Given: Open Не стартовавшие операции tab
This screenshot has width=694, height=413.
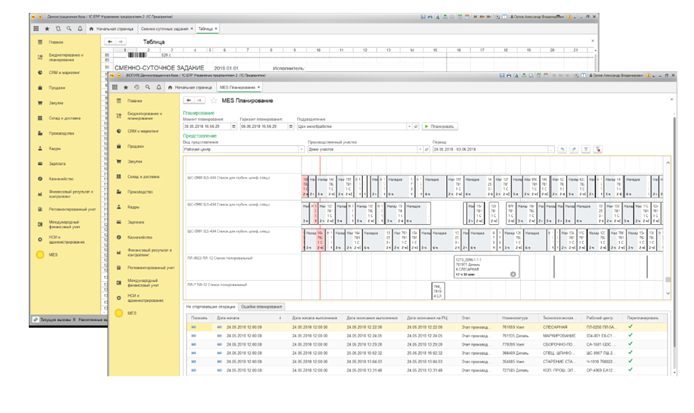Looking at the screenshot, I should pyautogui.click(x=211, y=306).
